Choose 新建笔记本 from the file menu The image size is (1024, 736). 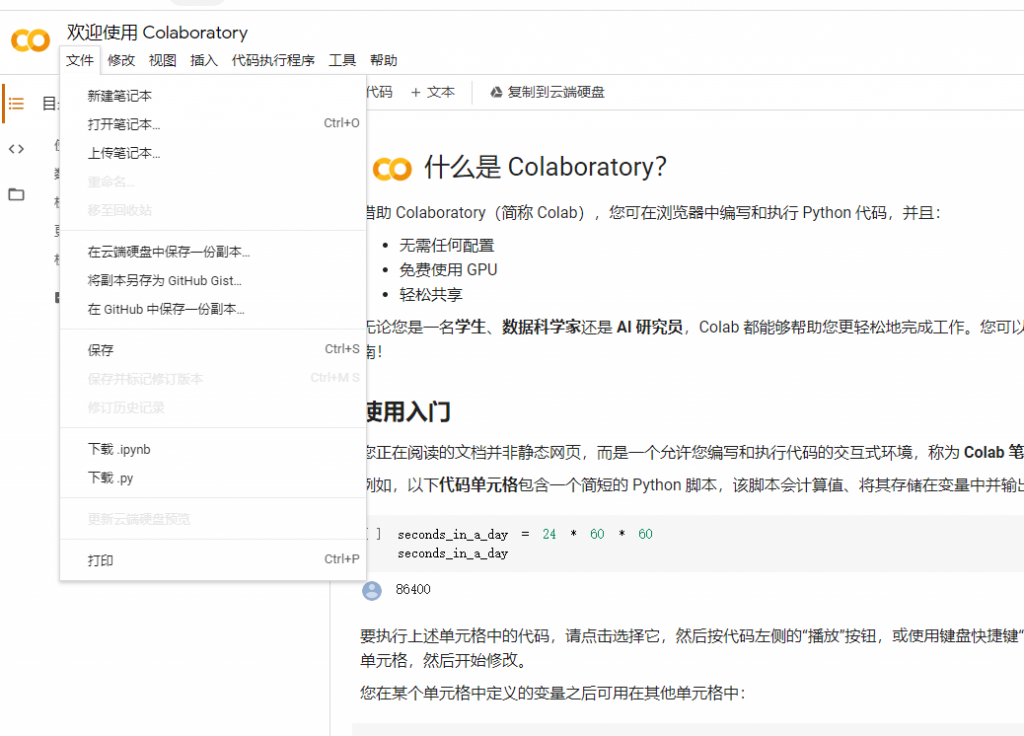click(213, 96)
